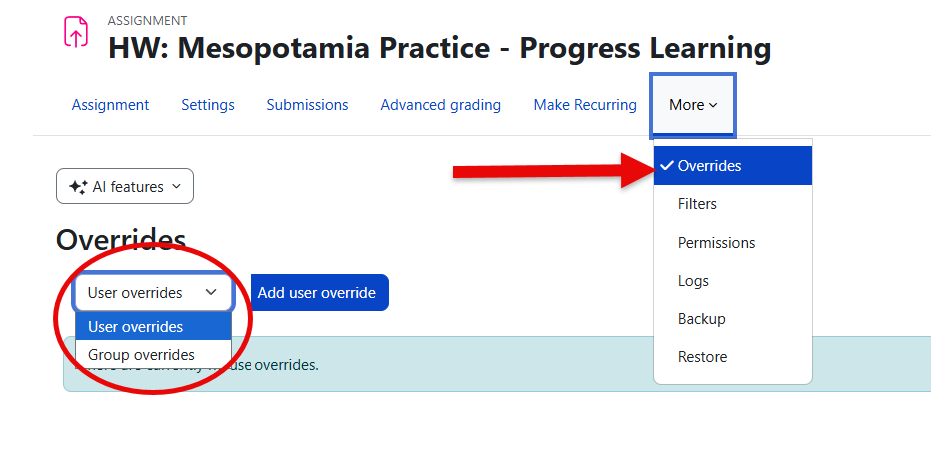Choose Group overrides in the list

coord(153,354)
